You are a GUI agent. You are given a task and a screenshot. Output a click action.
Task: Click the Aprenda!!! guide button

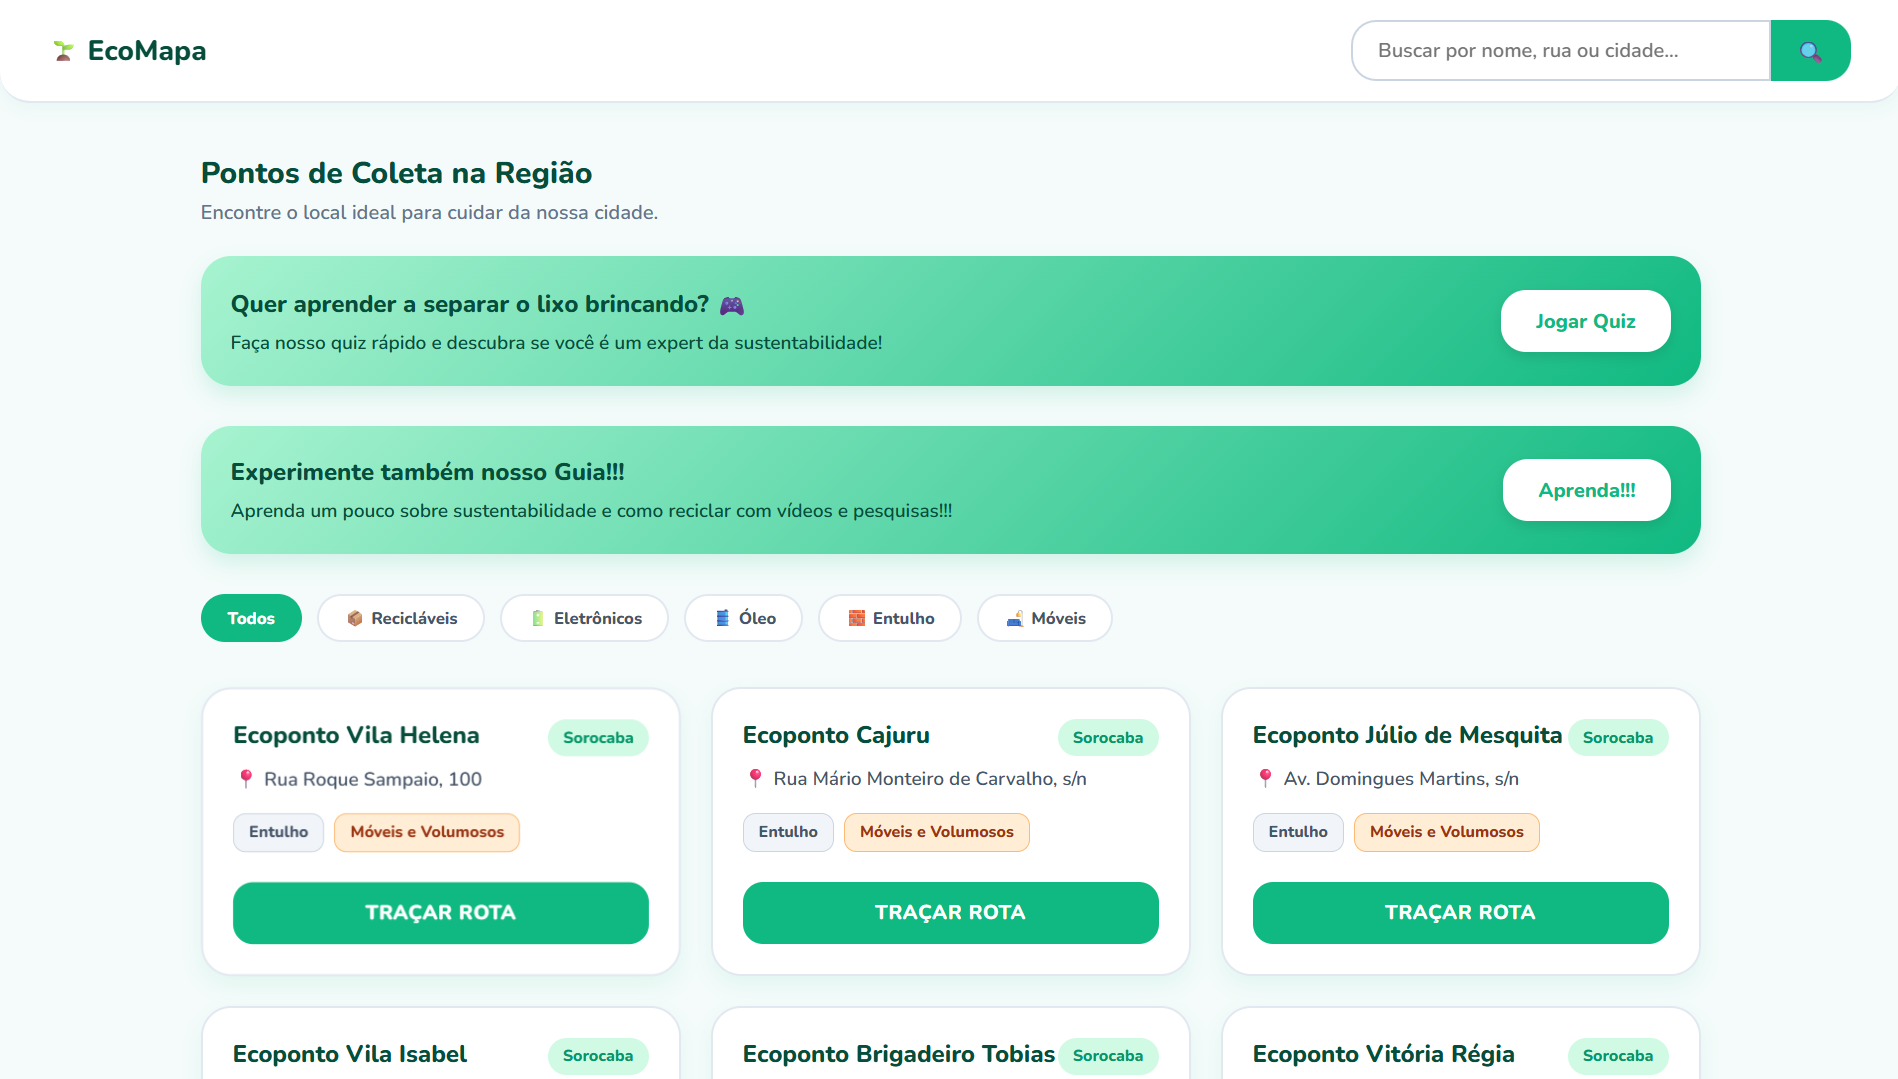tap(1586, 490)
